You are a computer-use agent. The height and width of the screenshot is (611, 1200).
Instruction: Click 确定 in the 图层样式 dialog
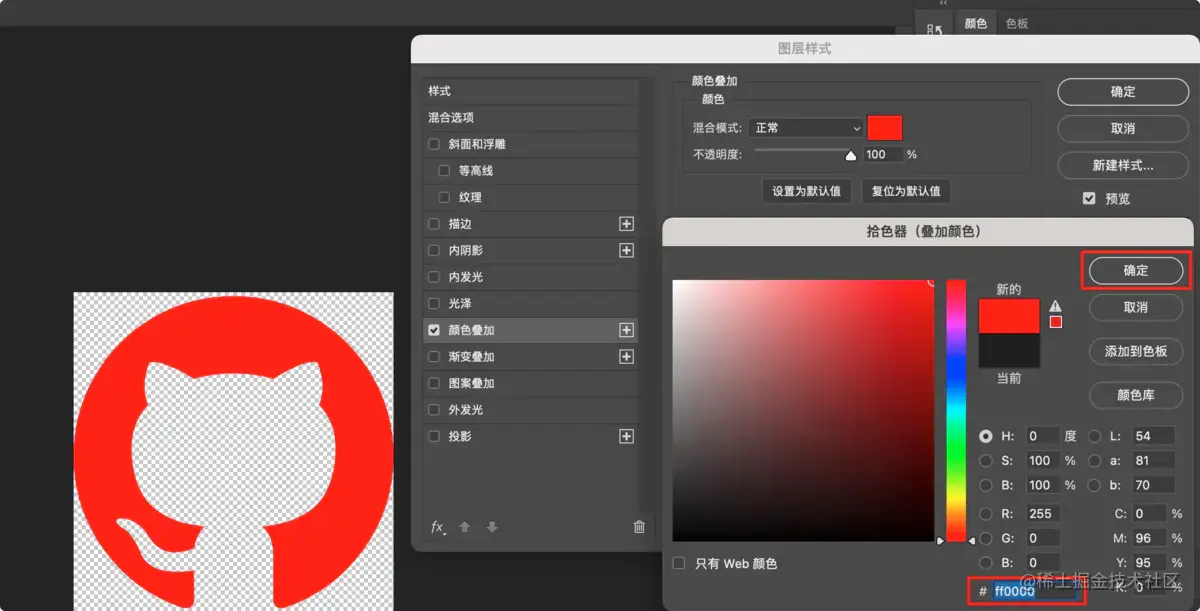pyautogui.click(x=1123, y=92)
